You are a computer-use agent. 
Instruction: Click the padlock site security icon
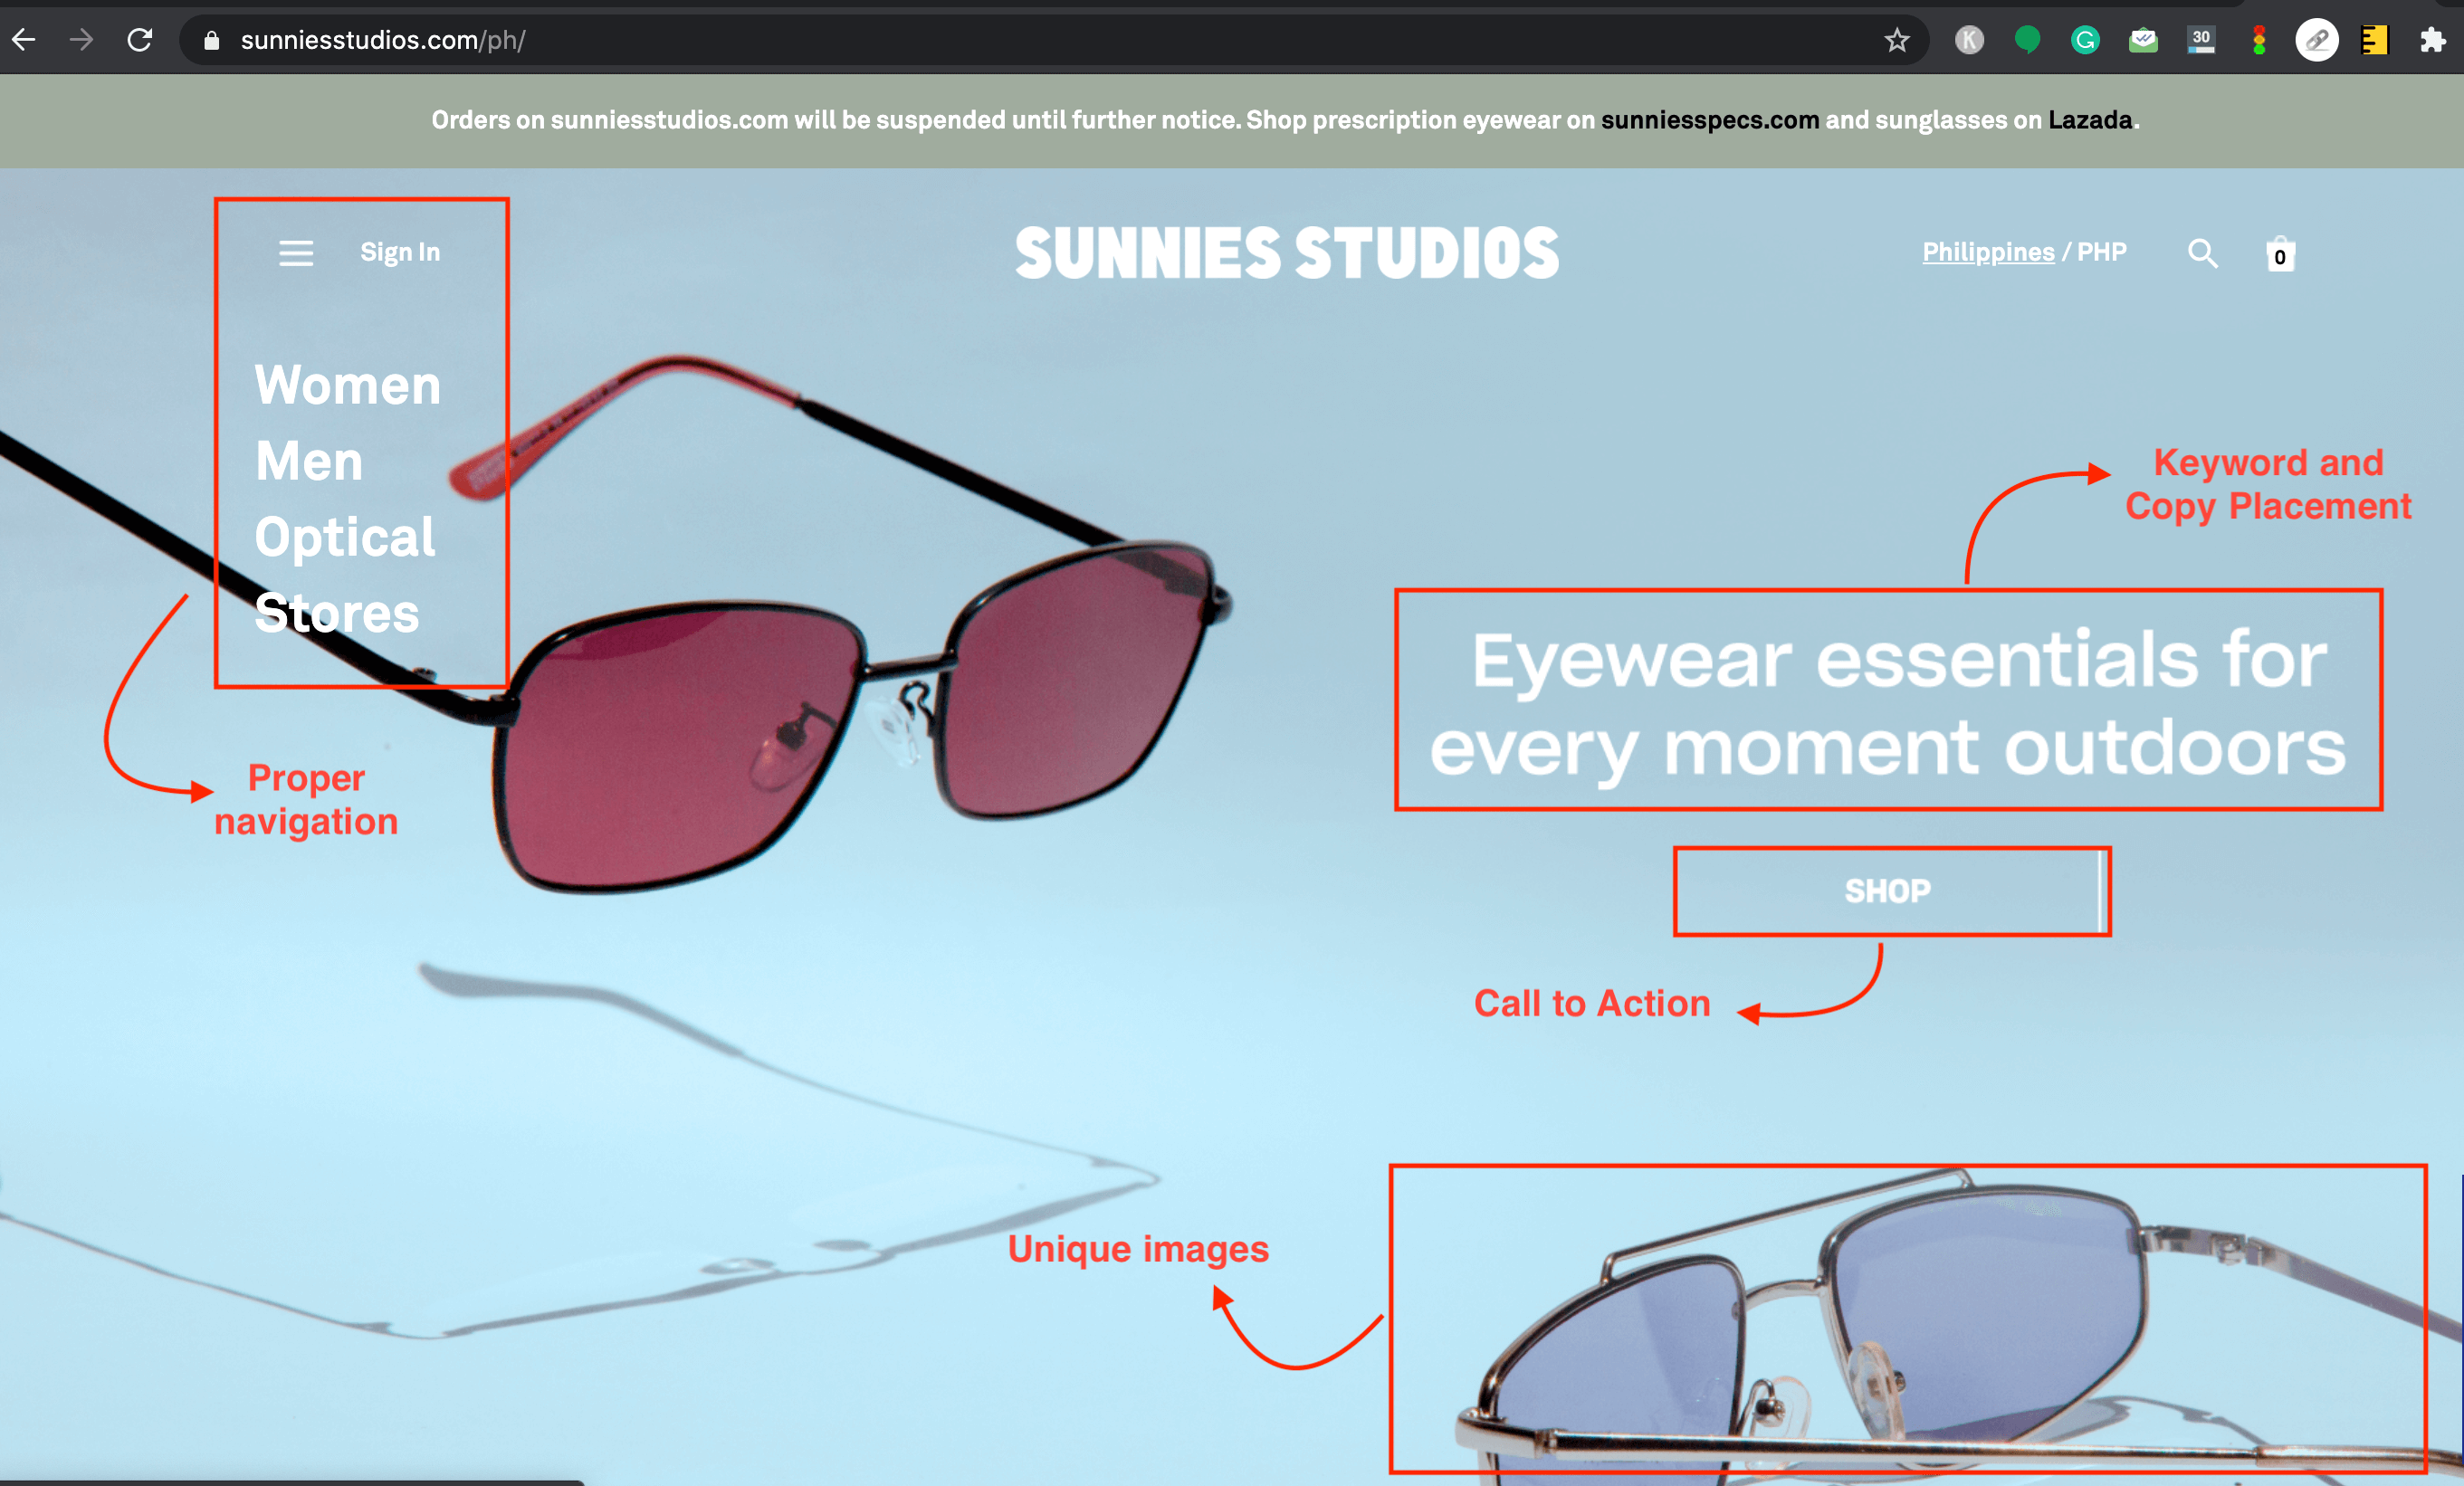pos(211,40)
